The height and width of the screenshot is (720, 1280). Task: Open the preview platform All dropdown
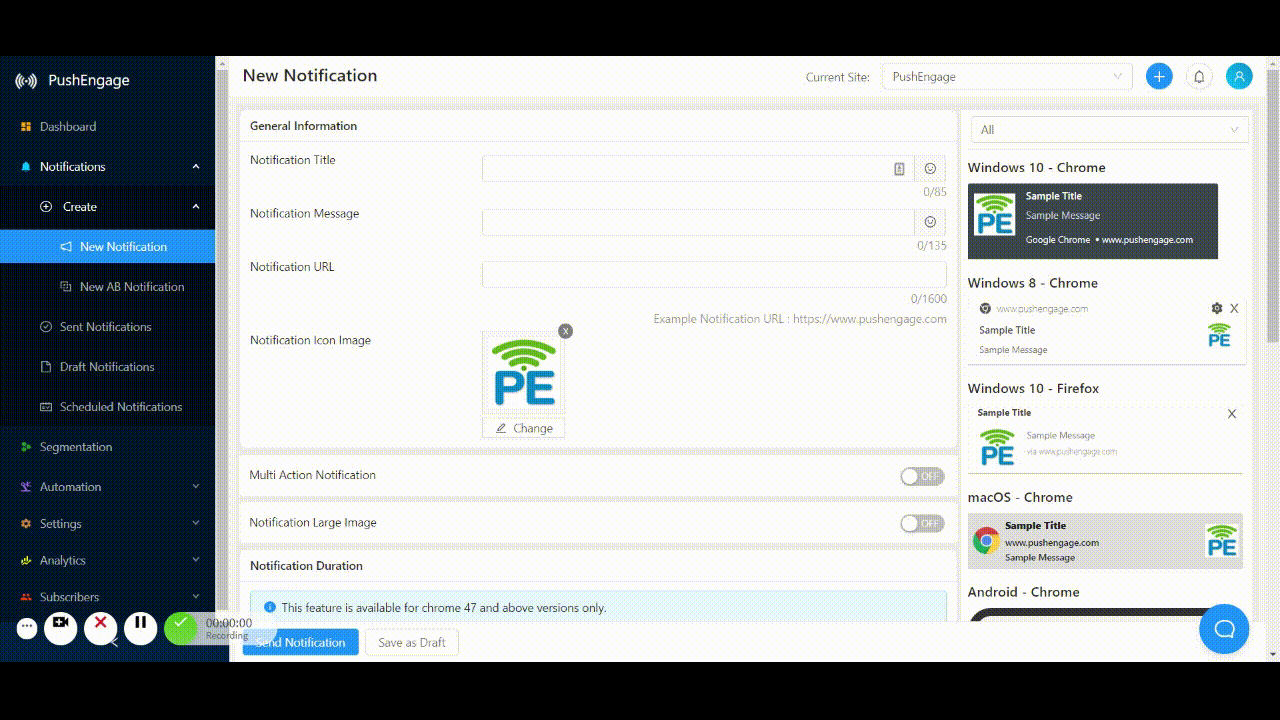click(1110, 130)
